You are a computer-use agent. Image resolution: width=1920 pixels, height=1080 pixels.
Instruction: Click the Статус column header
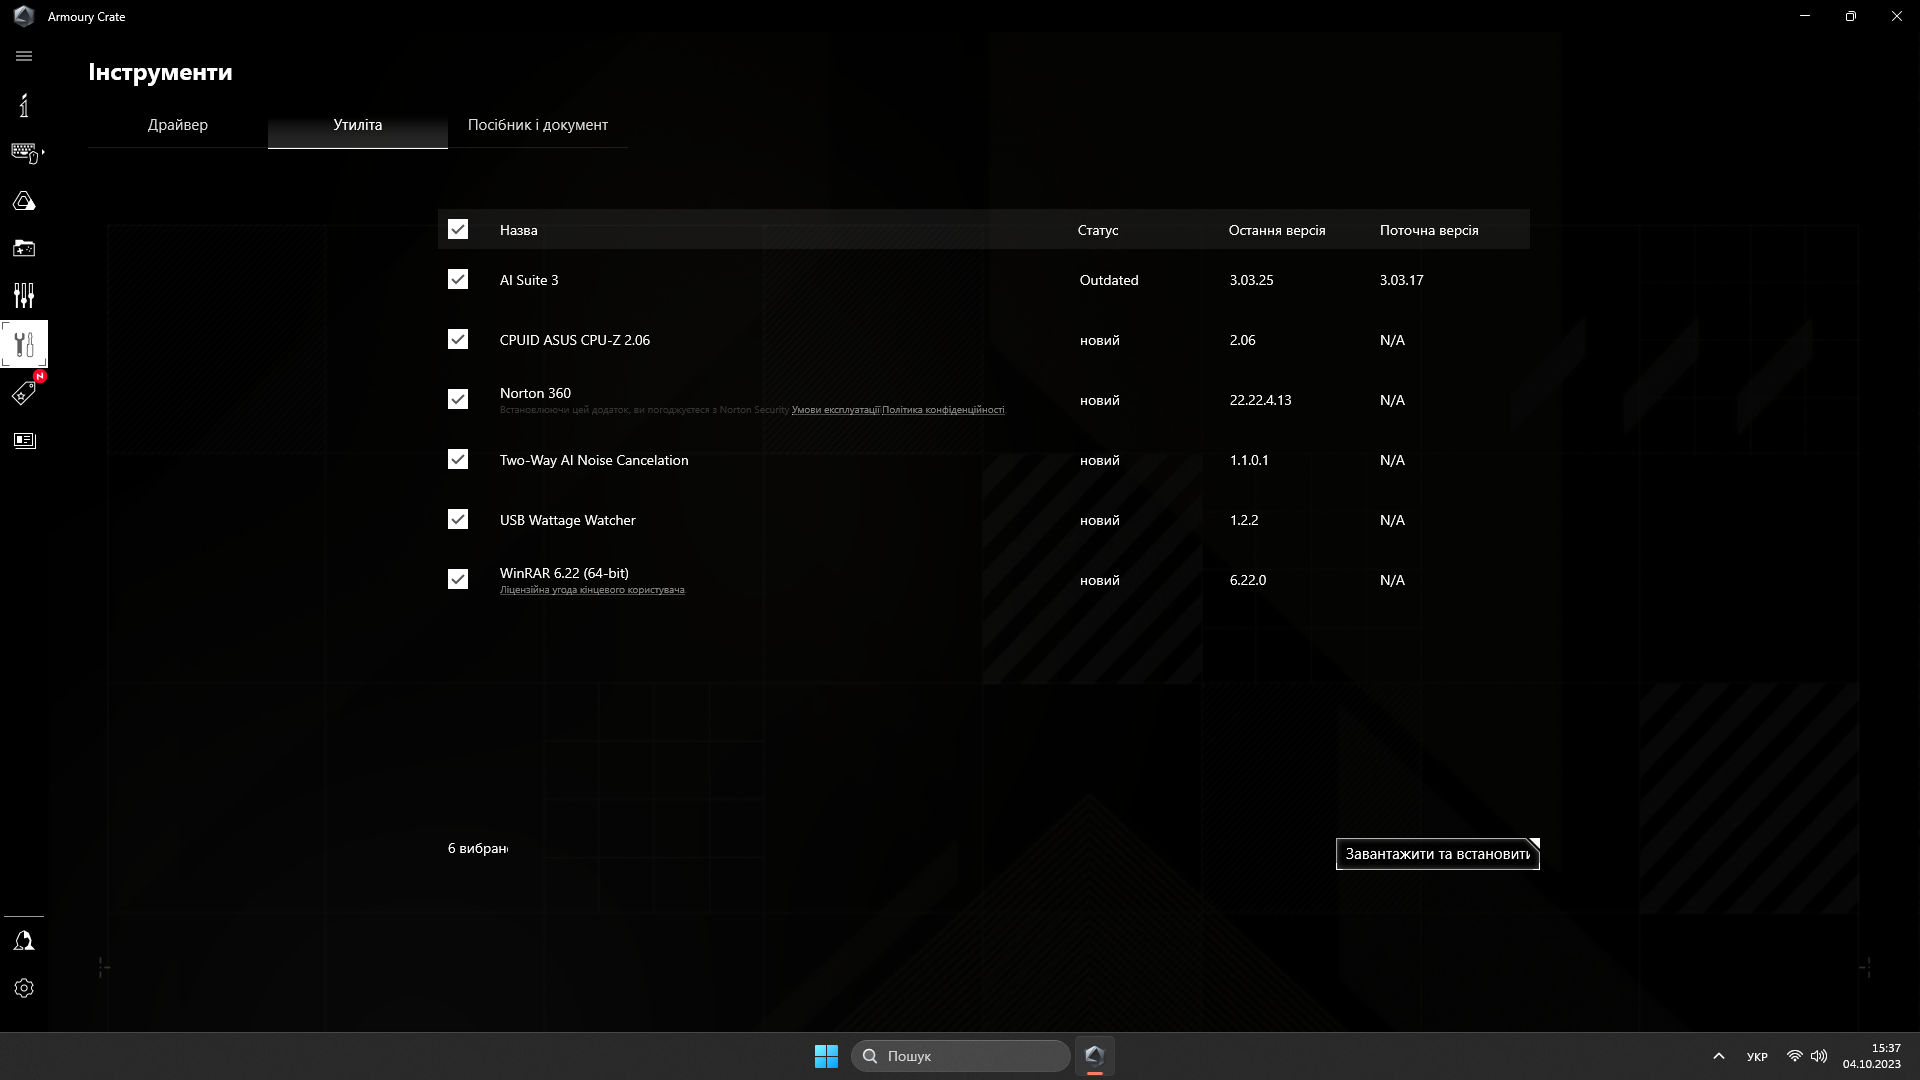1098,230
